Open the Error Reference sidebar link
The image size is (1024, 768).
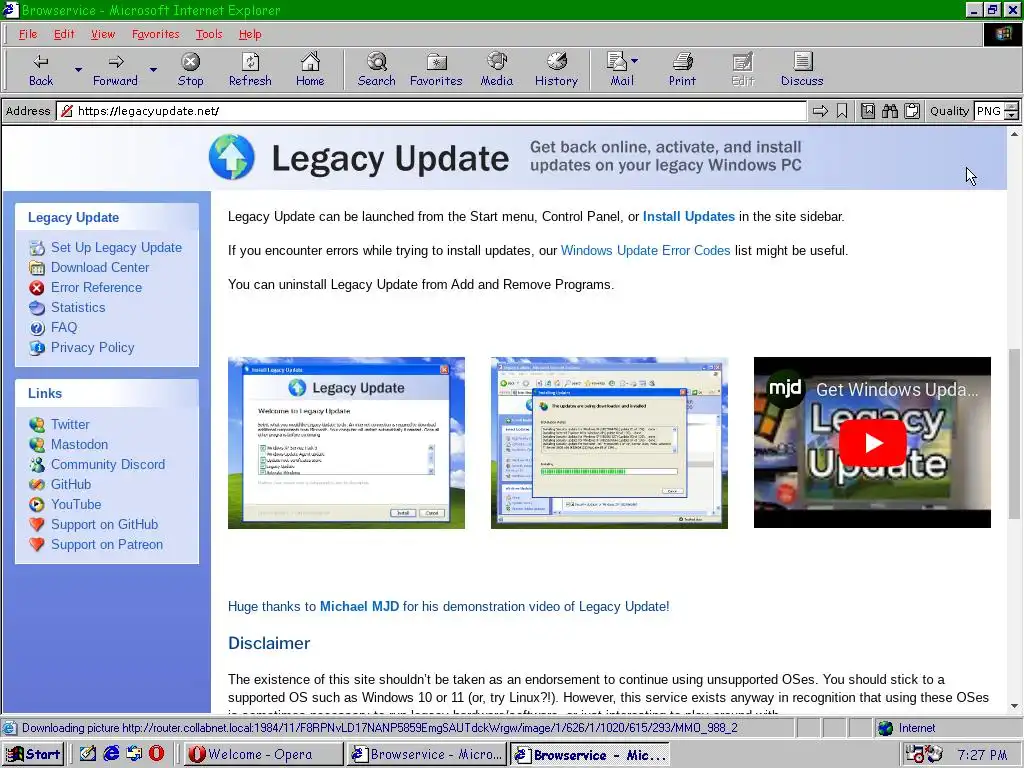pyautogui.click(x=96, y=287)
